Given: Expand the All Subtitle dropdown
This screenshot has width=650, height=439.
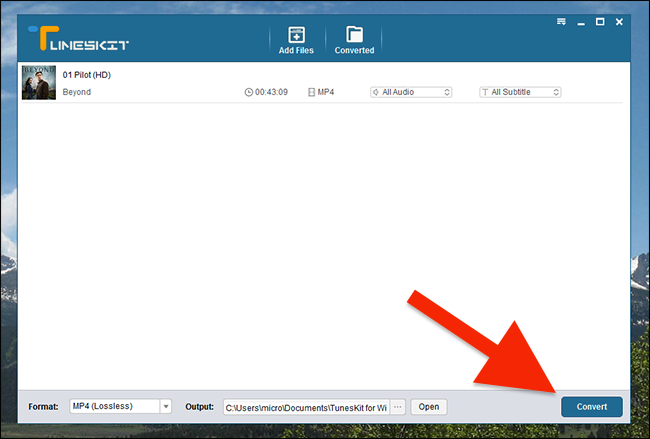Looking at the screenshot, I should point(520,92).
